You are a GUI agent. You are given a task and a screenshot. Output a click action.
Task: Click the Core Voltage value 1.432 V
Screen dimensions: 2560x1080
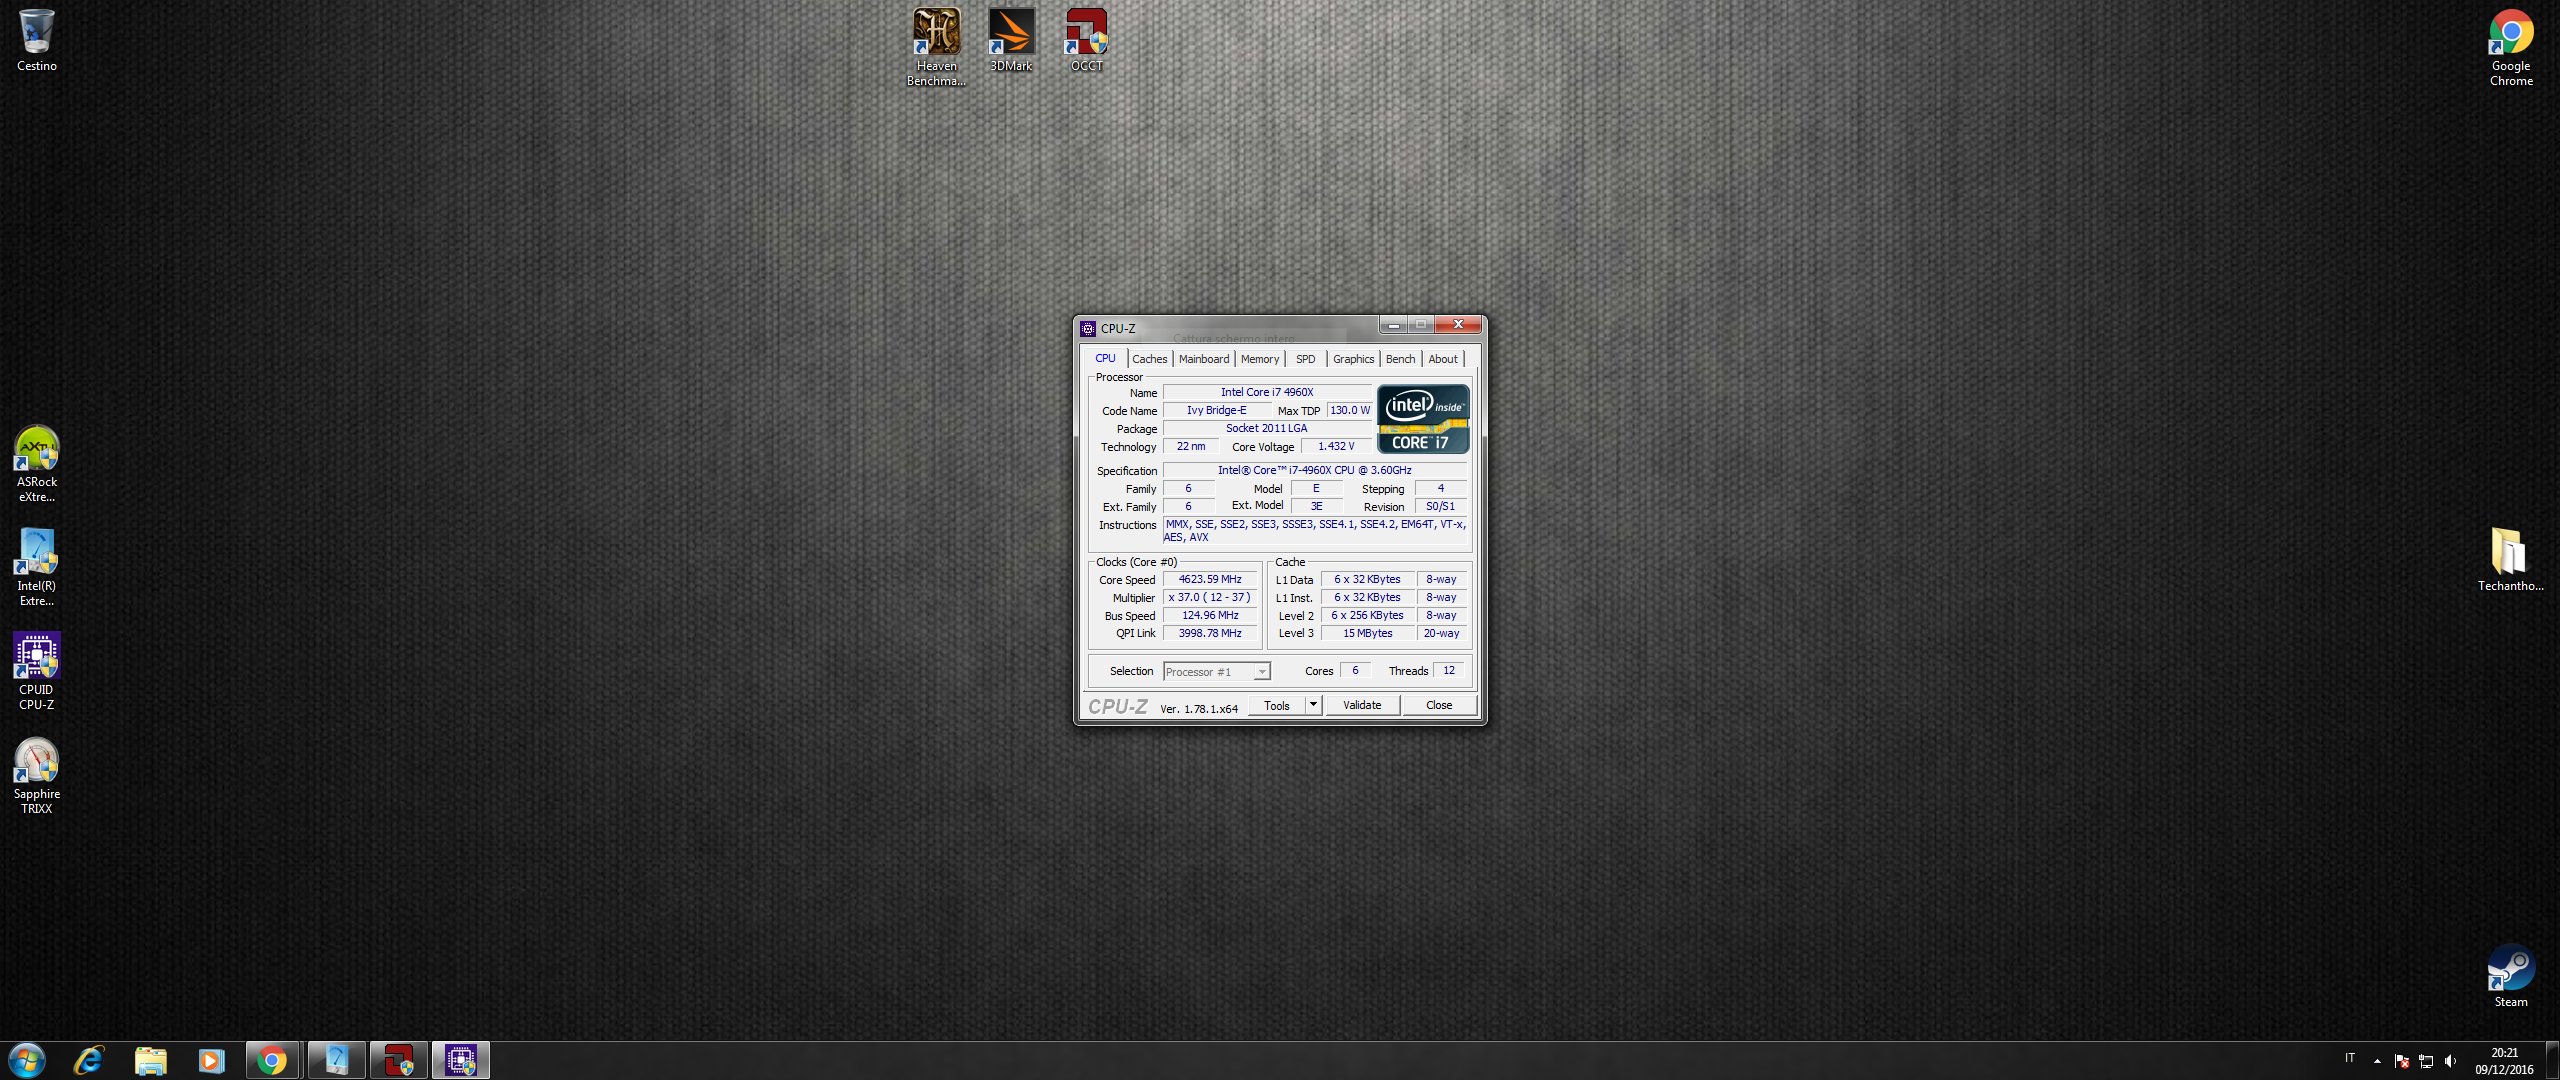1336,446
